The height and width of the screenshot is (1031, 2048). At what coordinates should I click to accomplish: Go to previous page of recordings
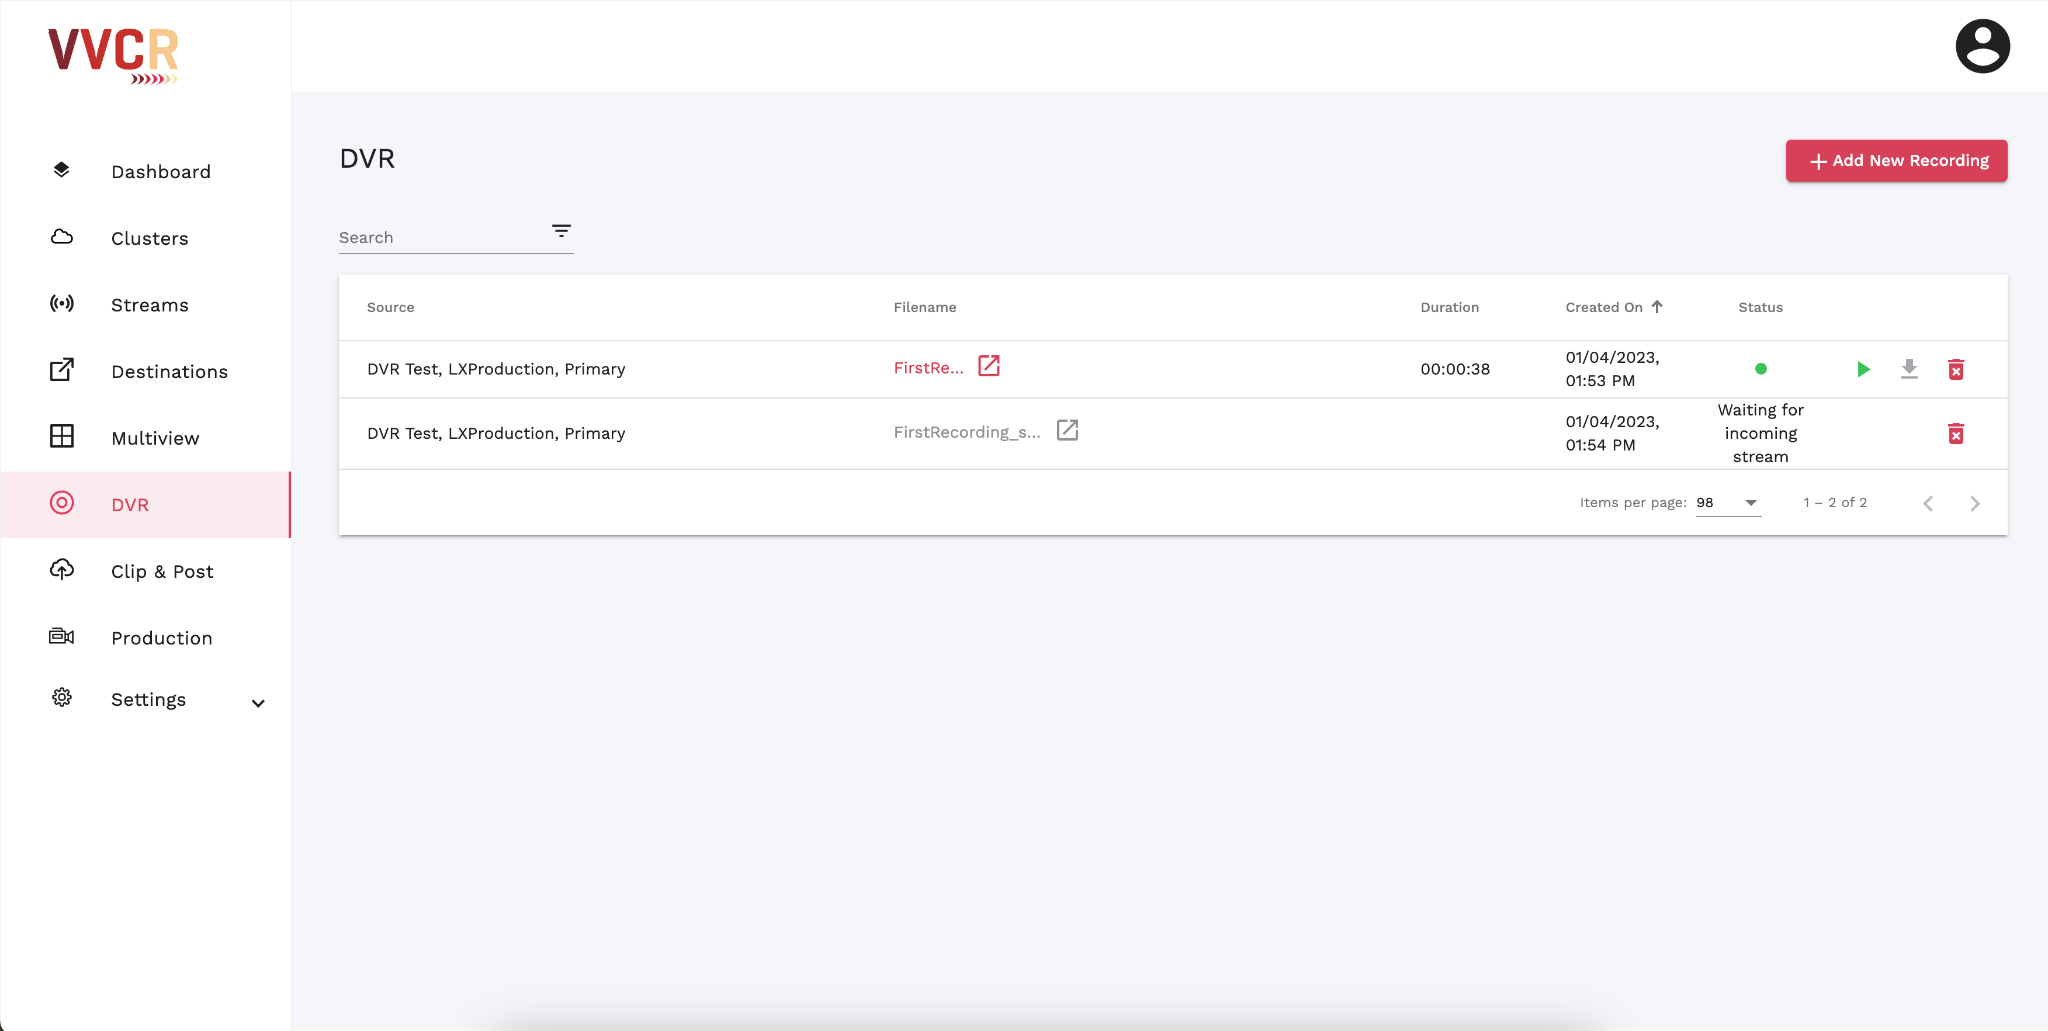[x=1928, y=503]
